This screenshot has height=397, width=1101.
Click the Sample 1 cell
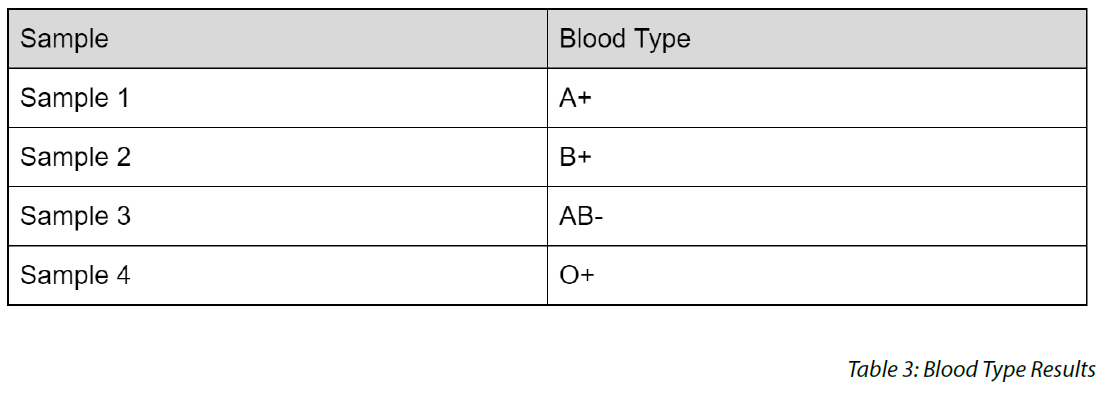(277, 98)
